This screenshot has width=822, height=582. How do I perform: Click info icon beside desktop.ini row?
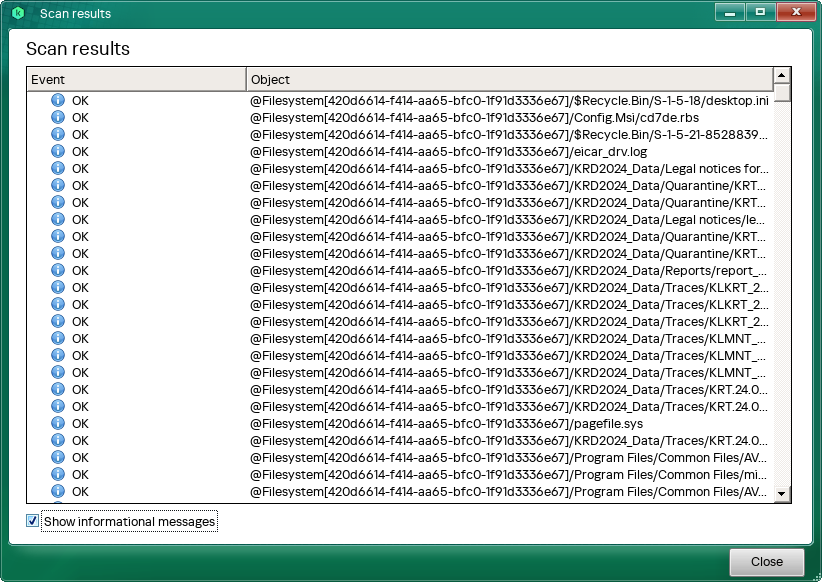click(x=58, y=100)
